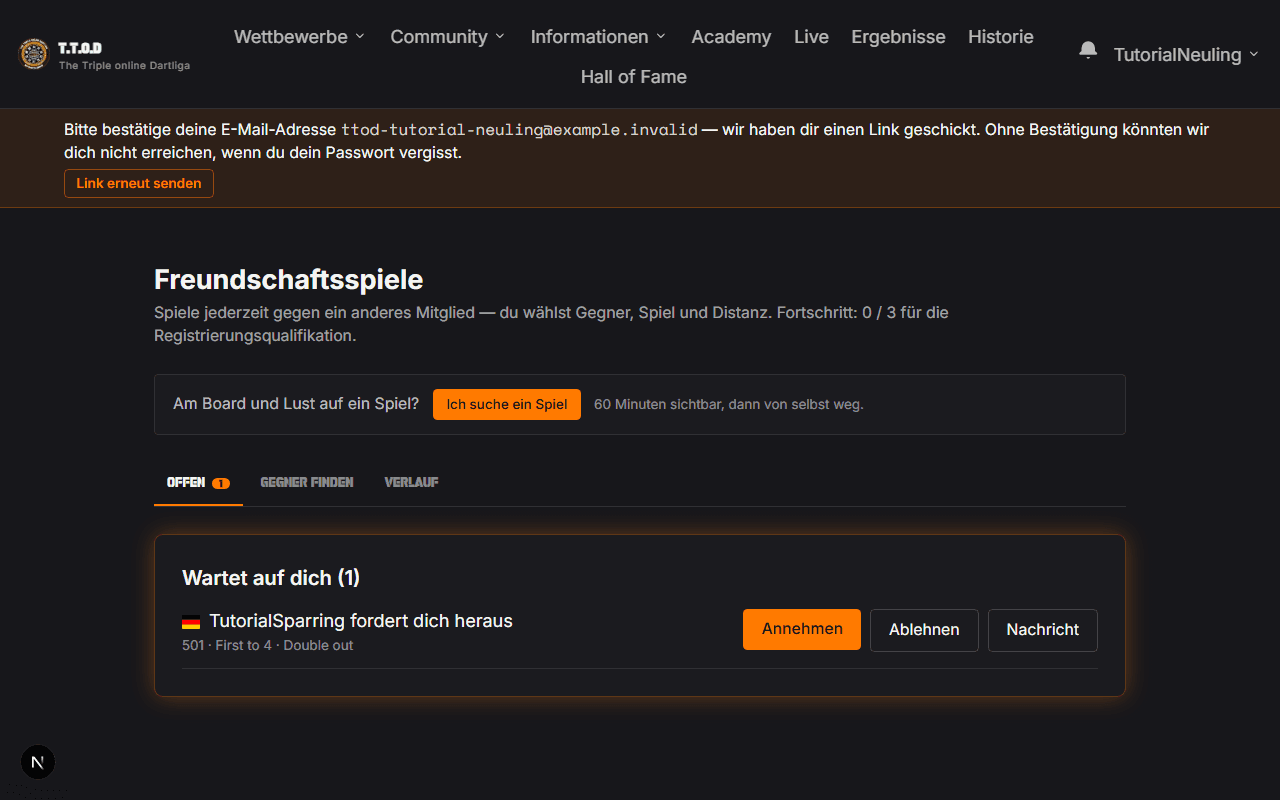
Task: Click the T.T.O.D dartboard logo
Action: (x=33, y=54)
